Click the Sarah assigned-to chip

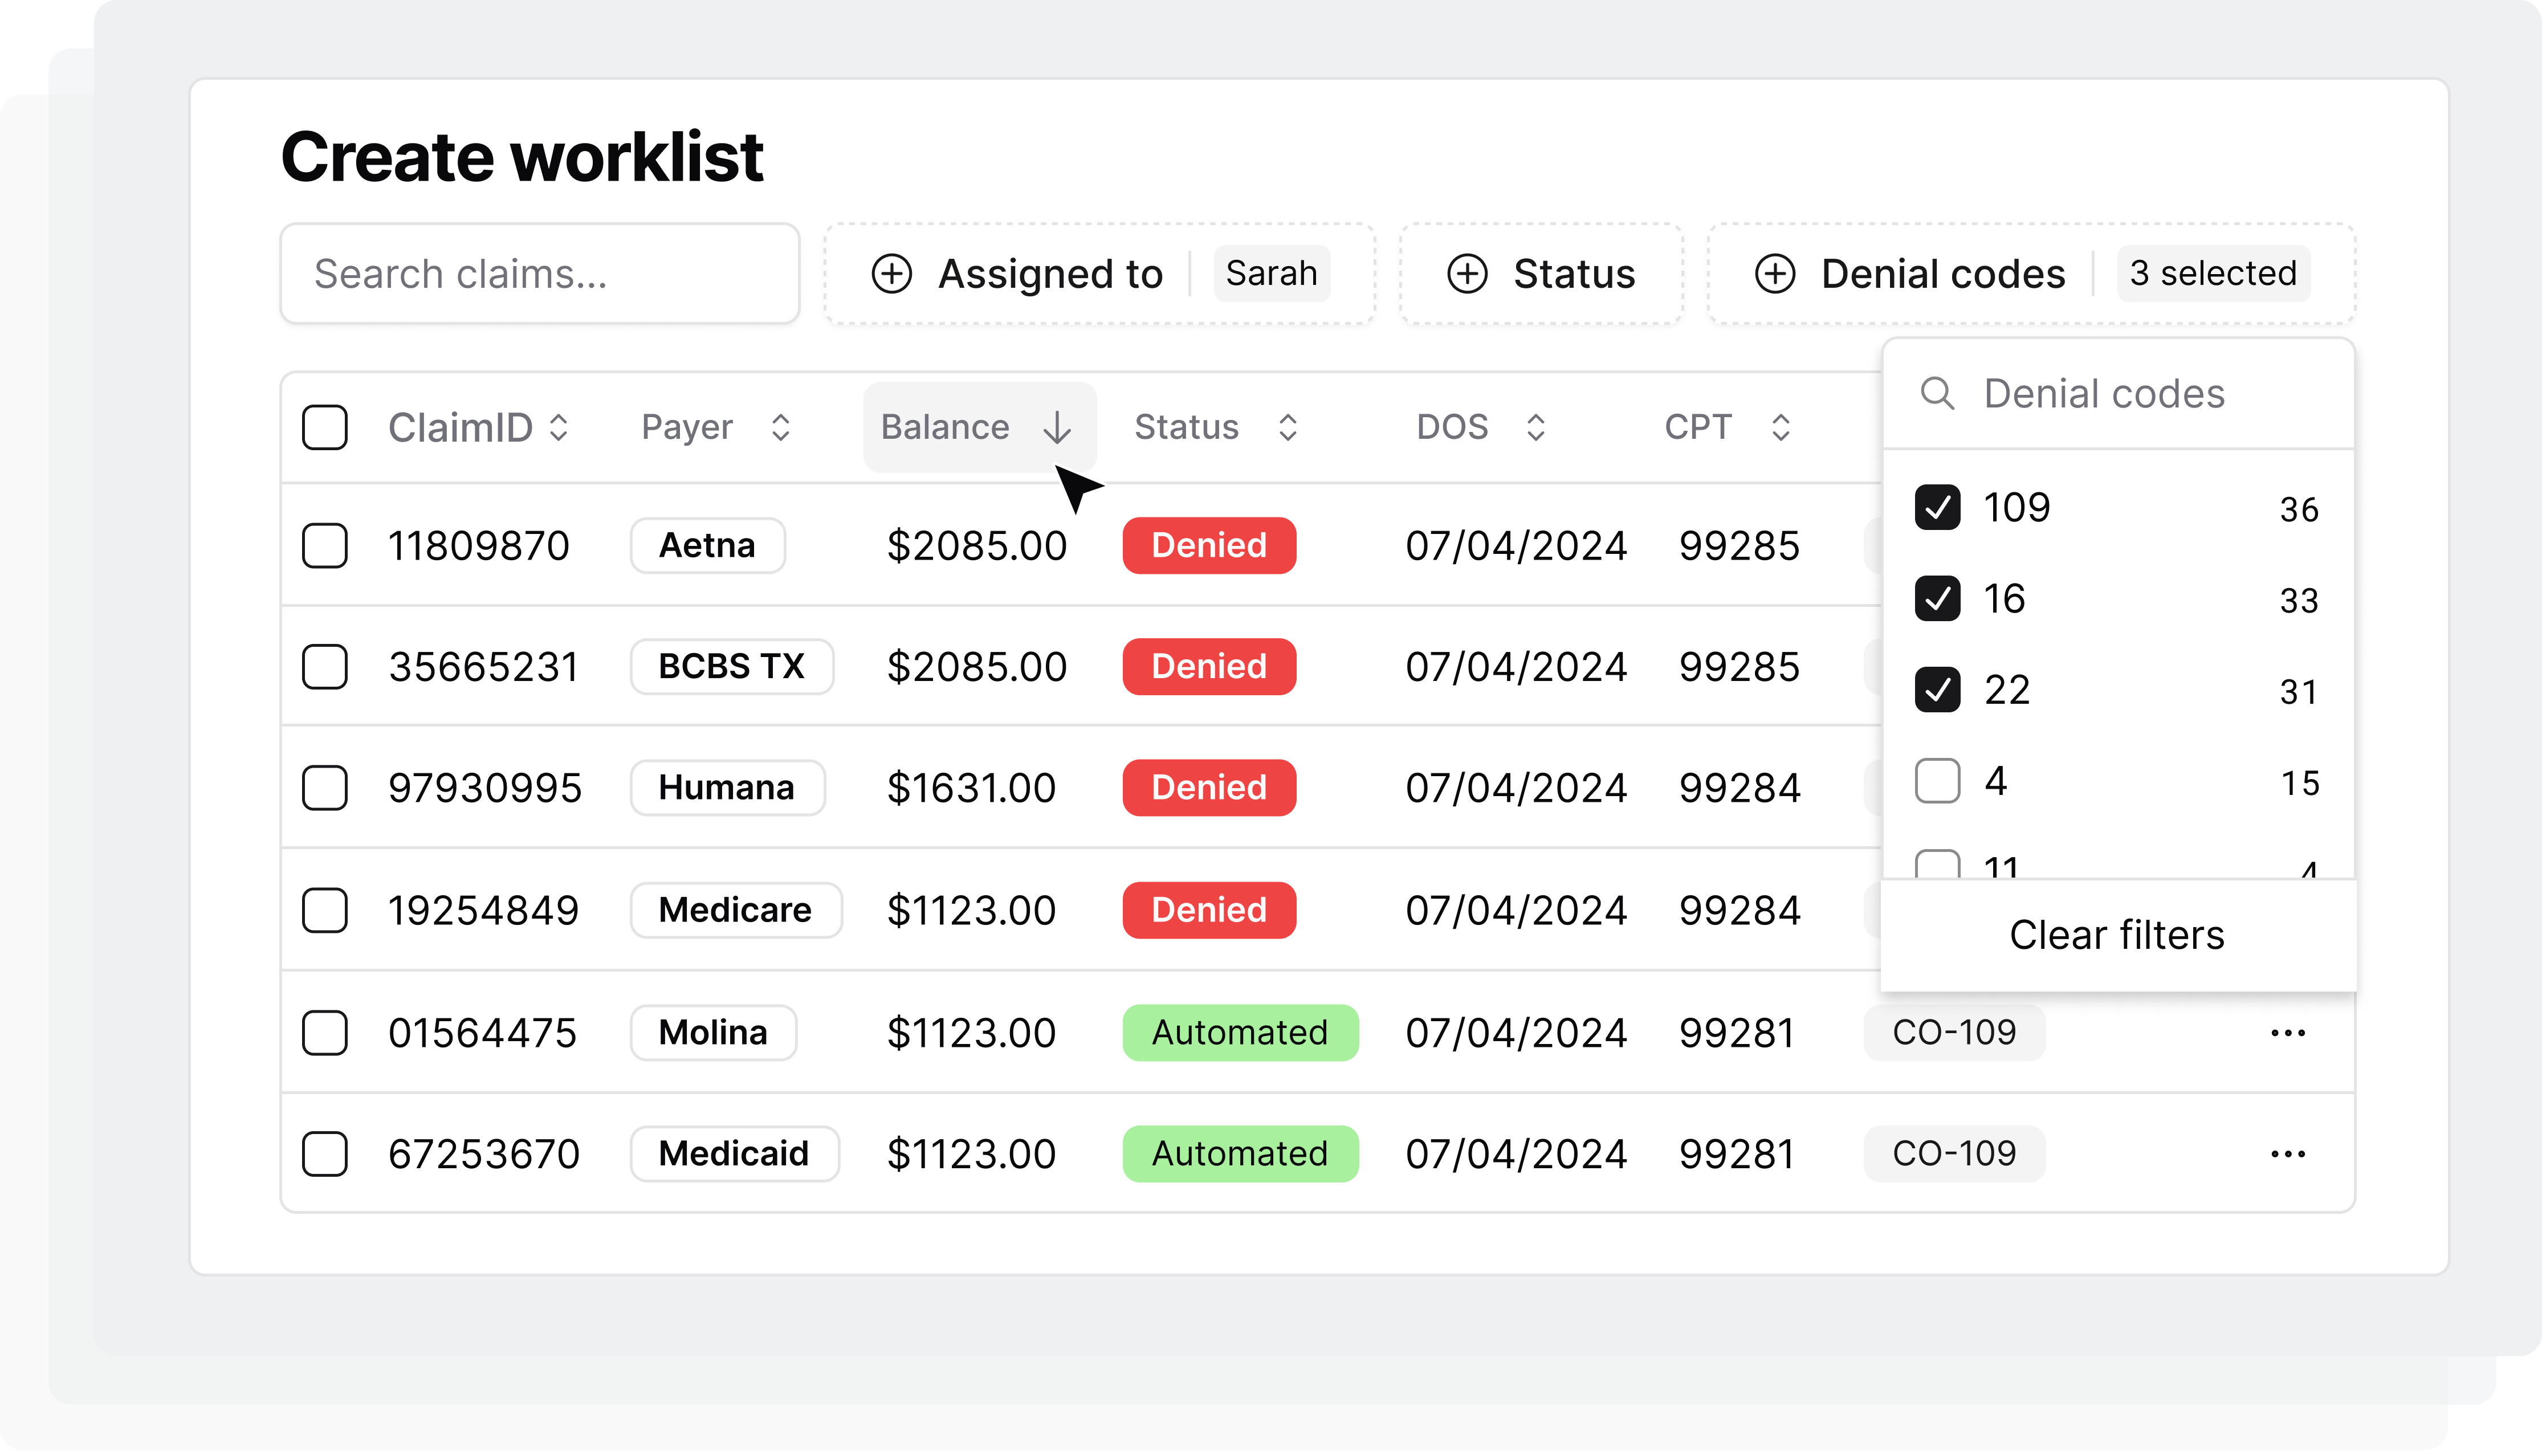pyautogui.click(x=1271, y=273)
